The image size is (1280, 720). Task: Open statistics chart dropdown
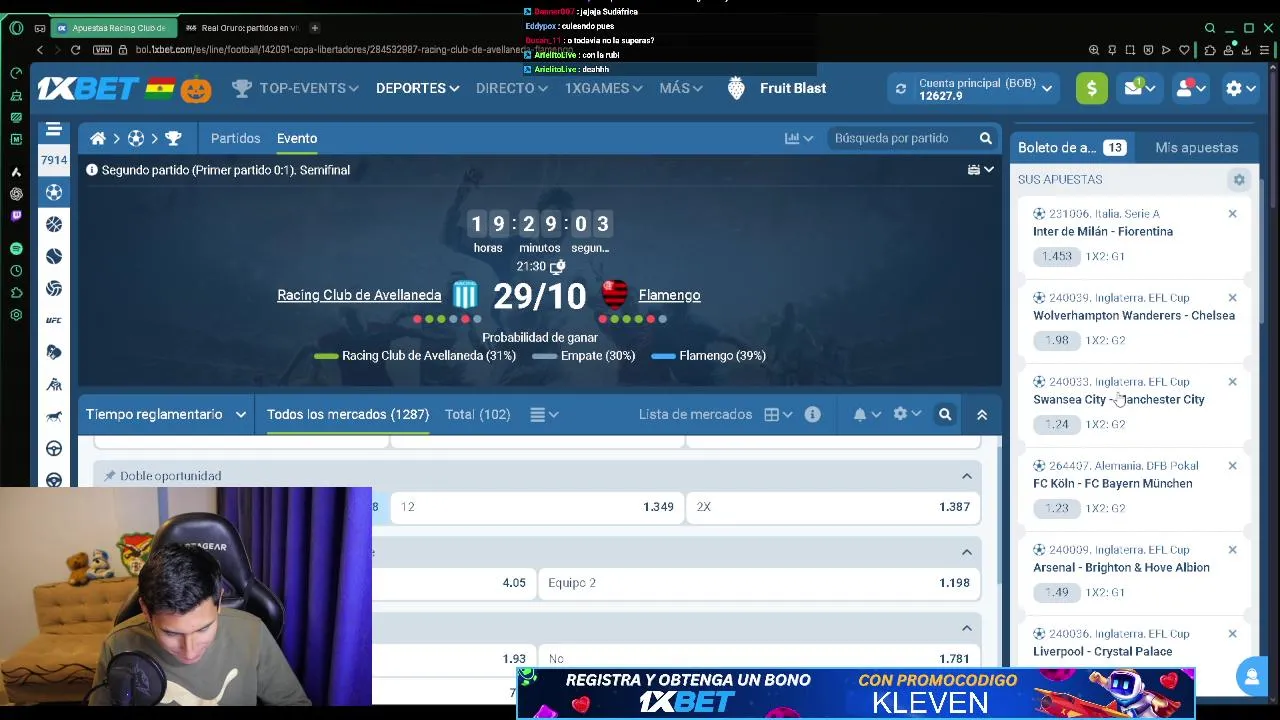[799, 138]
